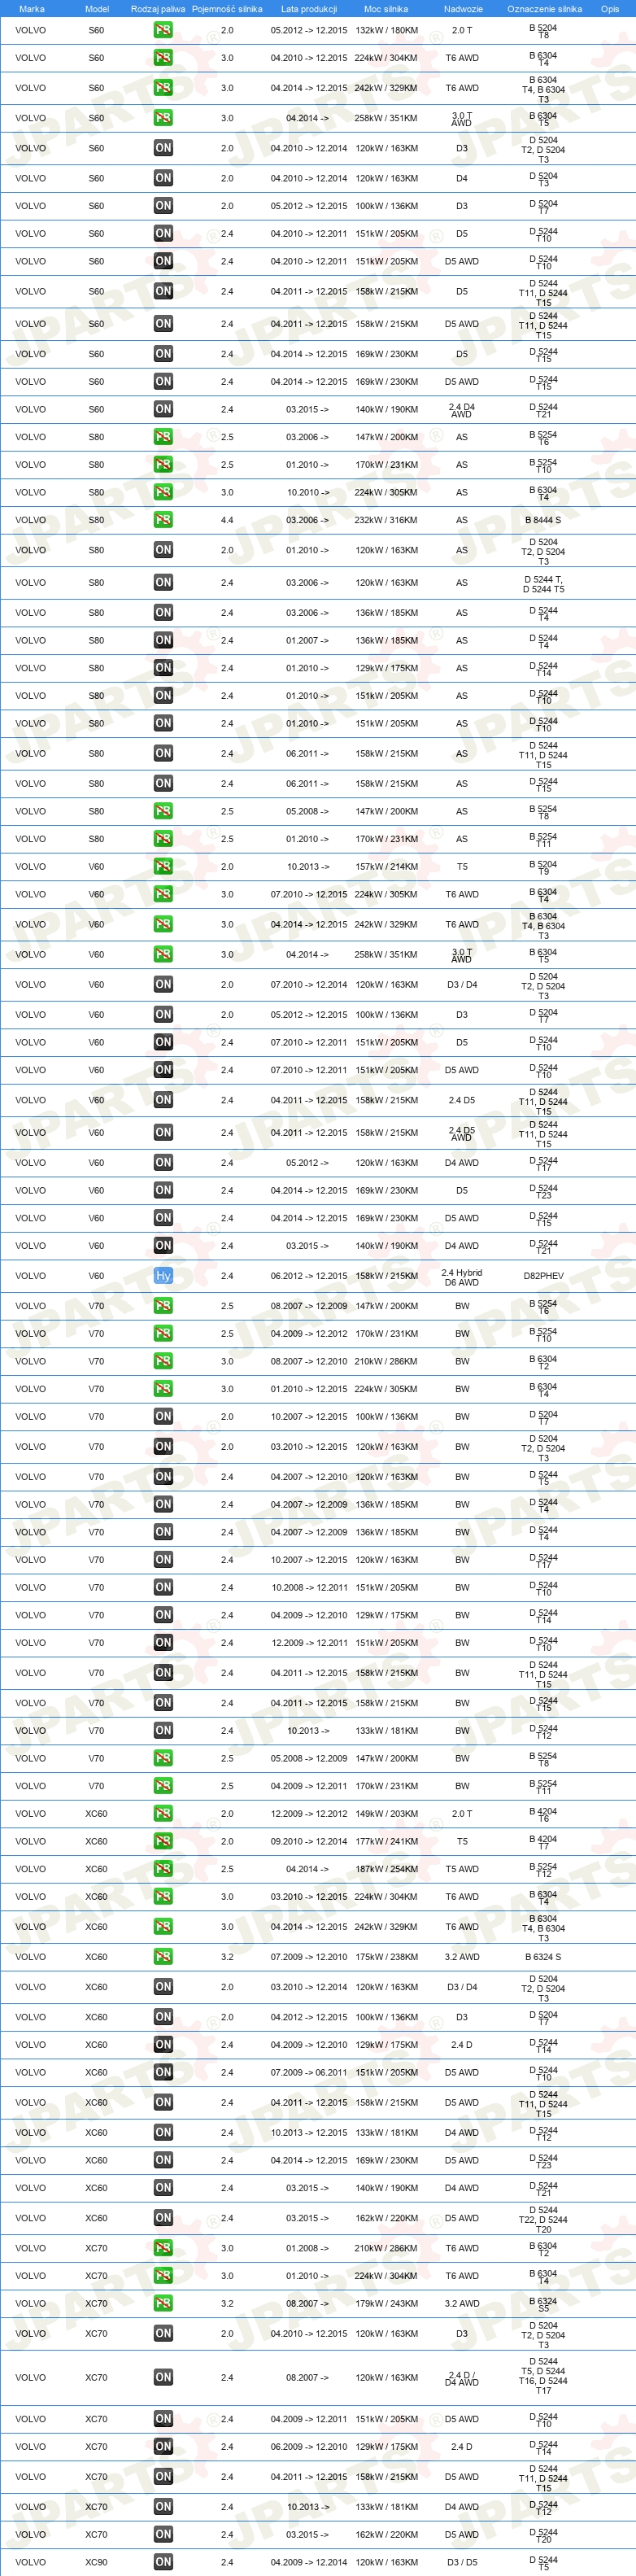
Task: Select the 2.4 Hybrid D6 AWD body cell
Action: pos(462,1277)
